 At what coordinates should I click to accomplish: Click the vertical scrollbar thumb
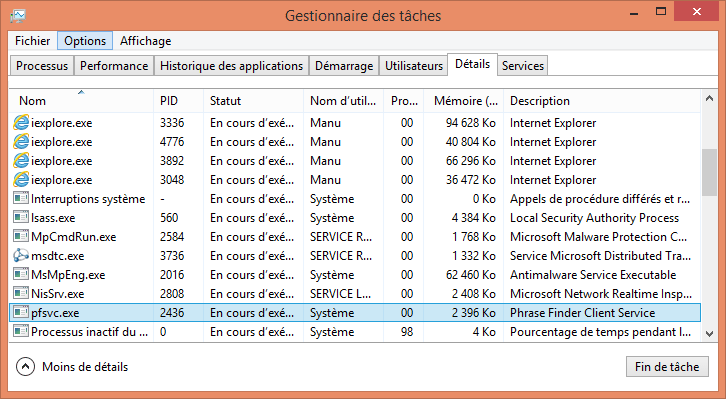pyautogui.click(x=709, y=172)
